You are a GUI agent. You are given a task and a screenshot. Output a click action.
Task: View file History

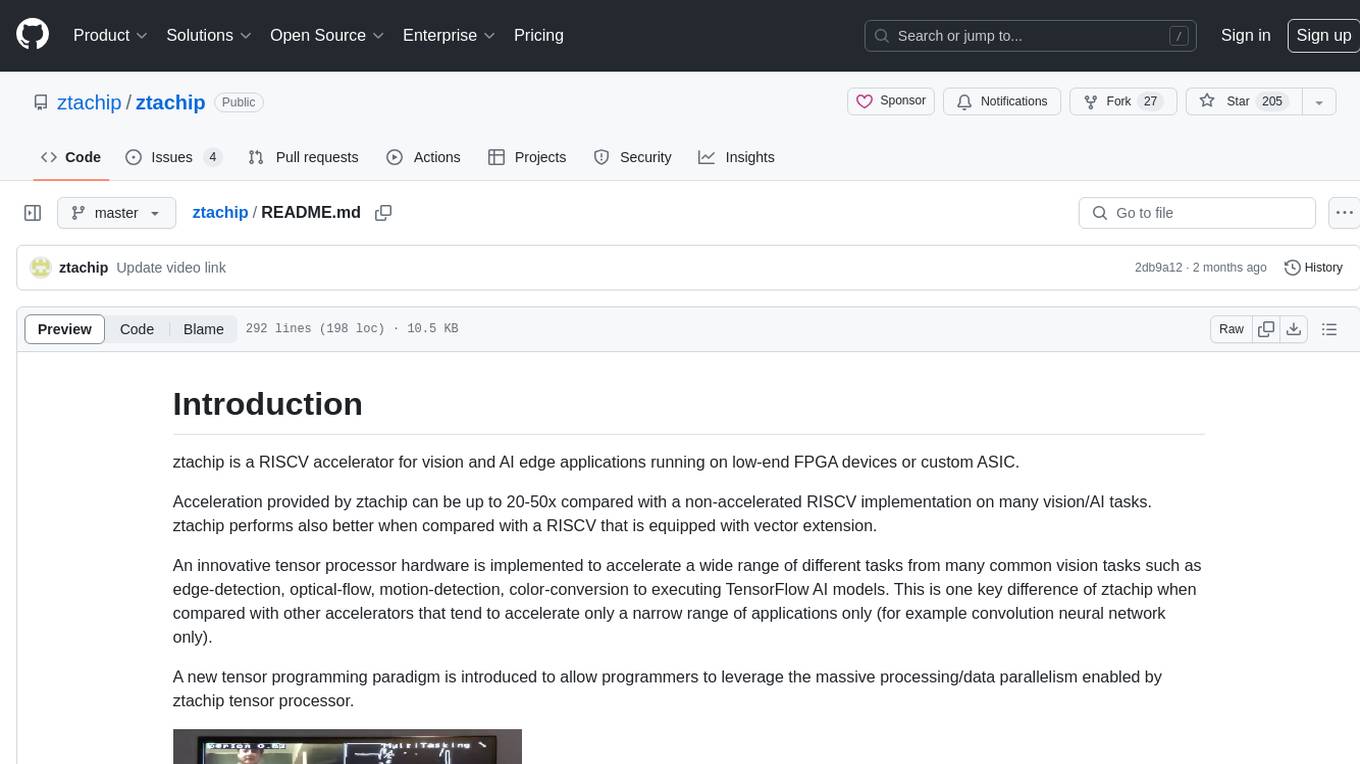1313,267
